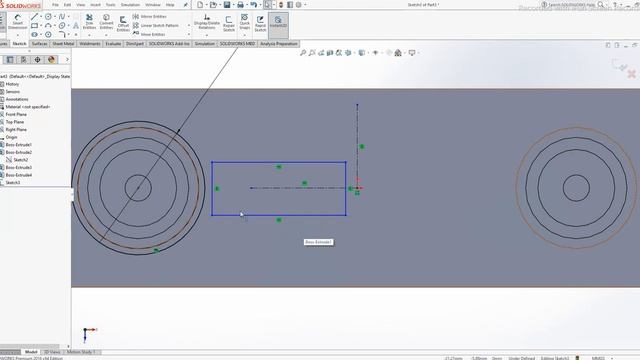
Task: Toggle the Select cursor tool
Action: (267, 4)
